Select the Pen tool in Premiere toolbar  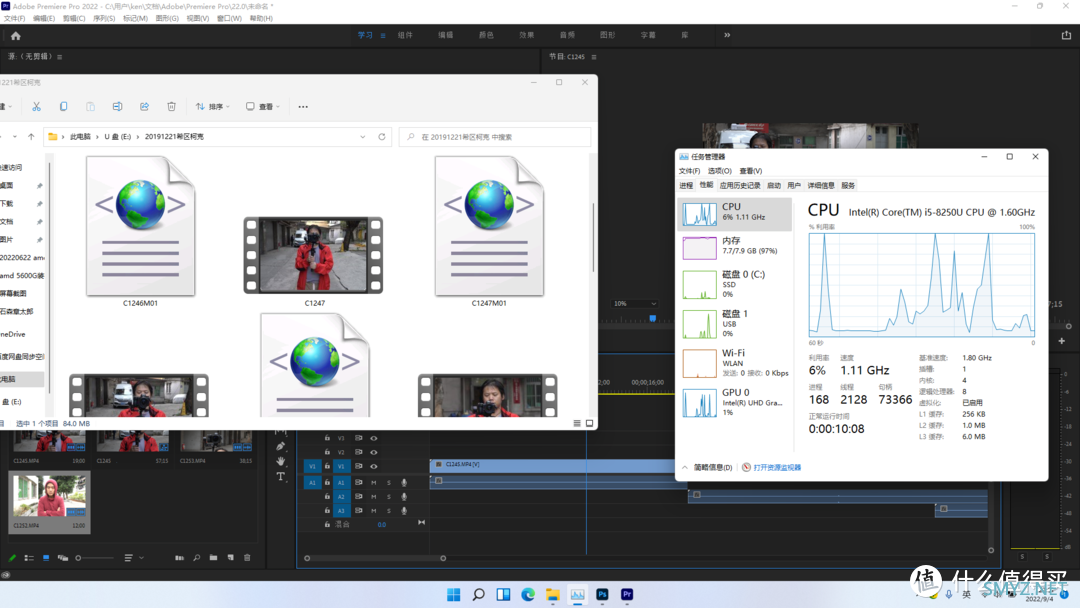coord(280,446)
